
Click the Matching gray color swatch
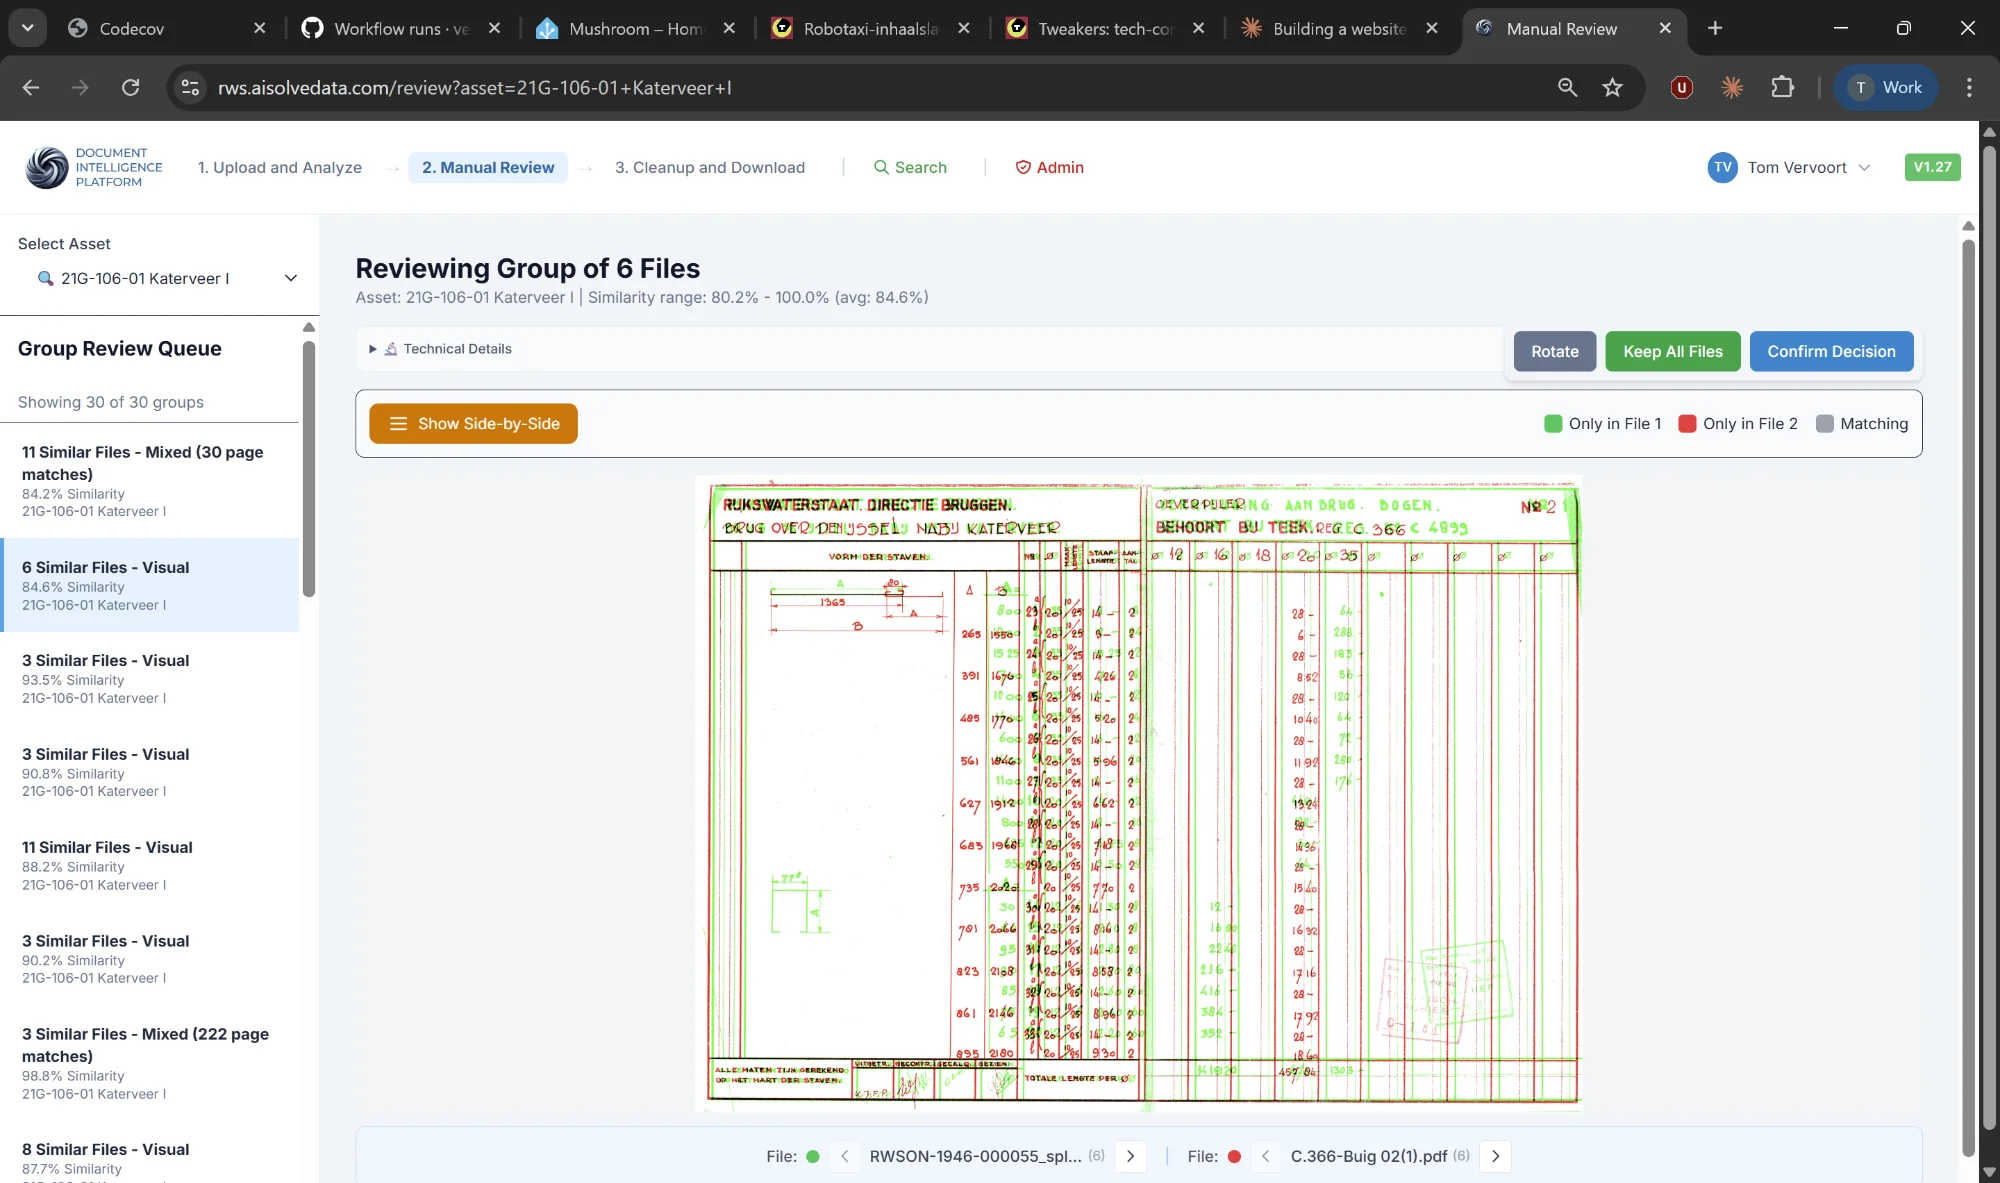pos(1825,424)
